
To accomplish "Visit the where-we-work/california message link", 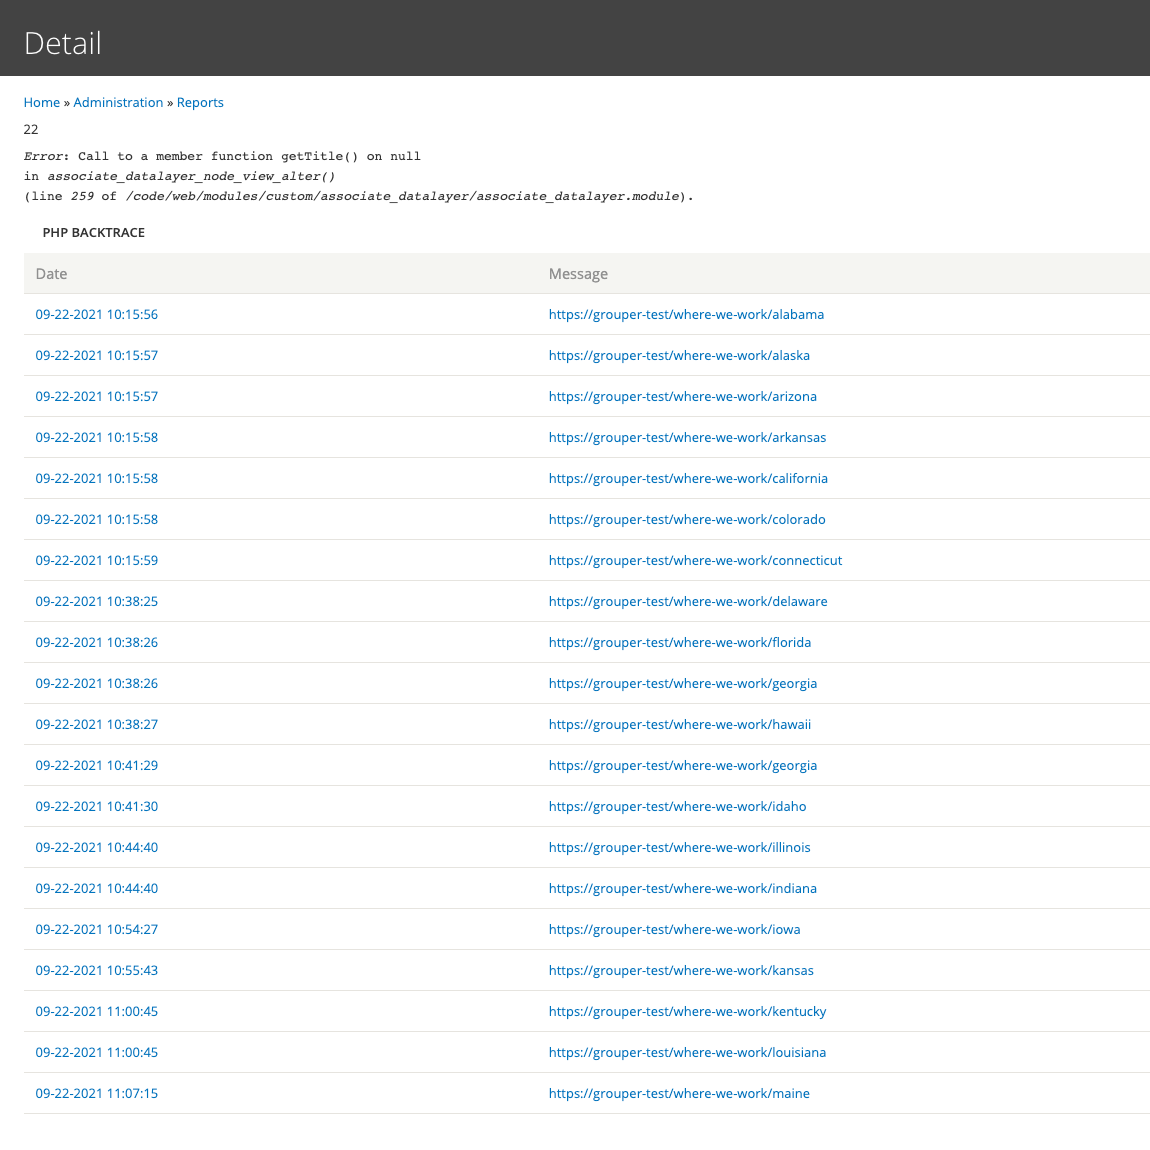I will tap(688, 479).
